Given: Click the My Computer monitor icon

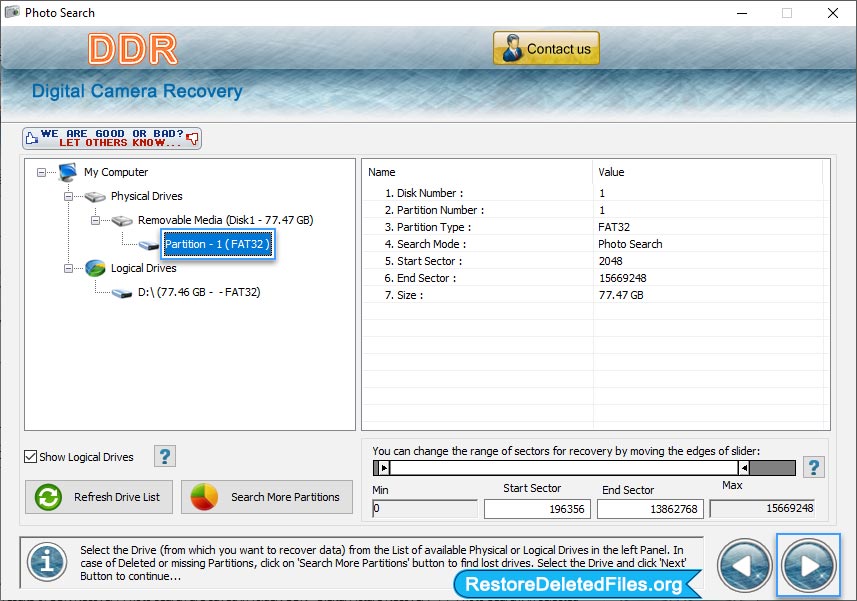Looking at the screenshot, I should click(68, 172).
